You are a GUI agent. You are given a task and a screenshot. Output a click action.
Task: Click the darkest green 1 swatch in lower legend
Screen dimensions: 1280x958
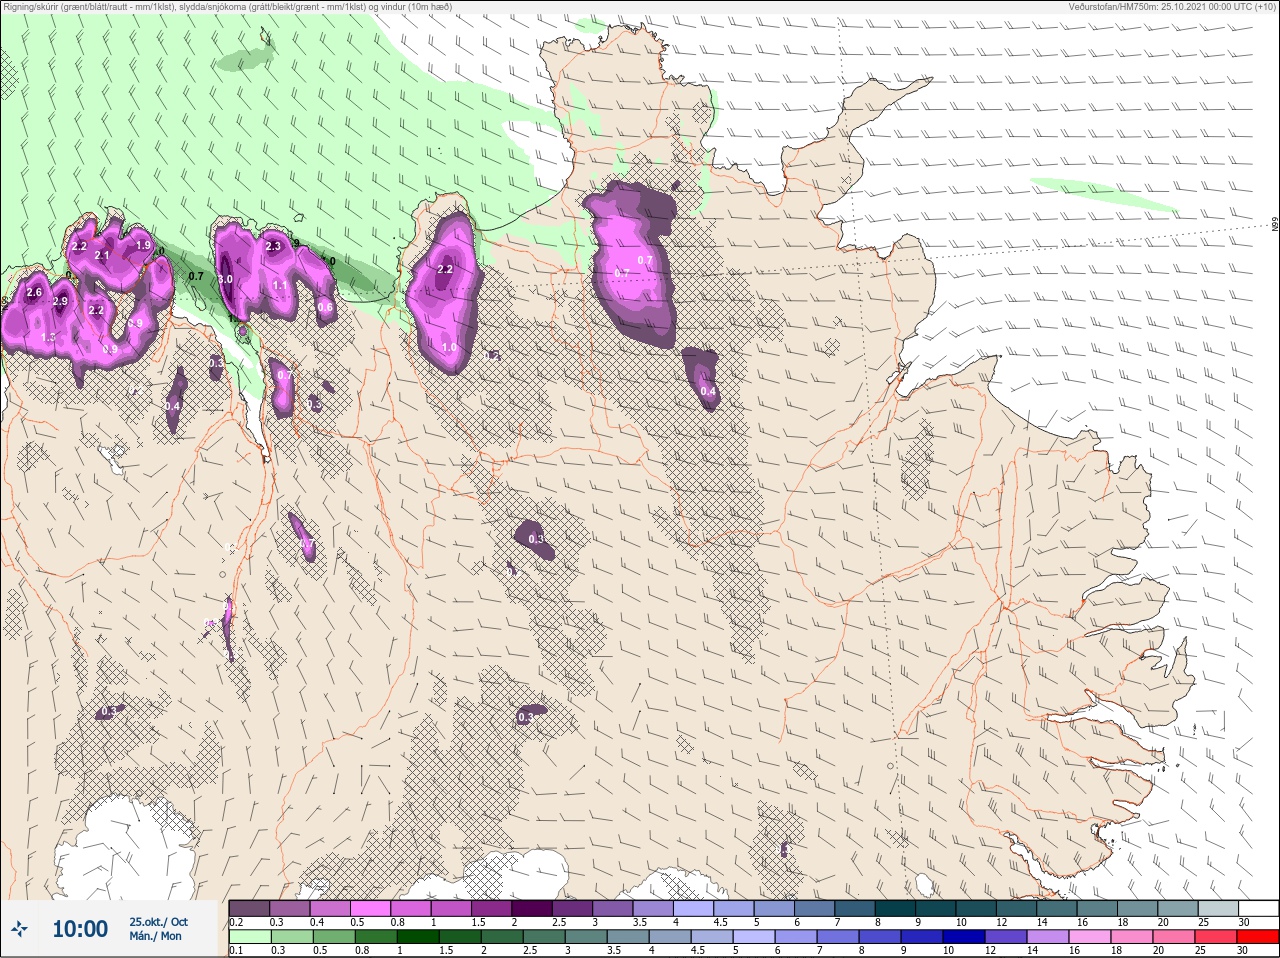point(416,936)
